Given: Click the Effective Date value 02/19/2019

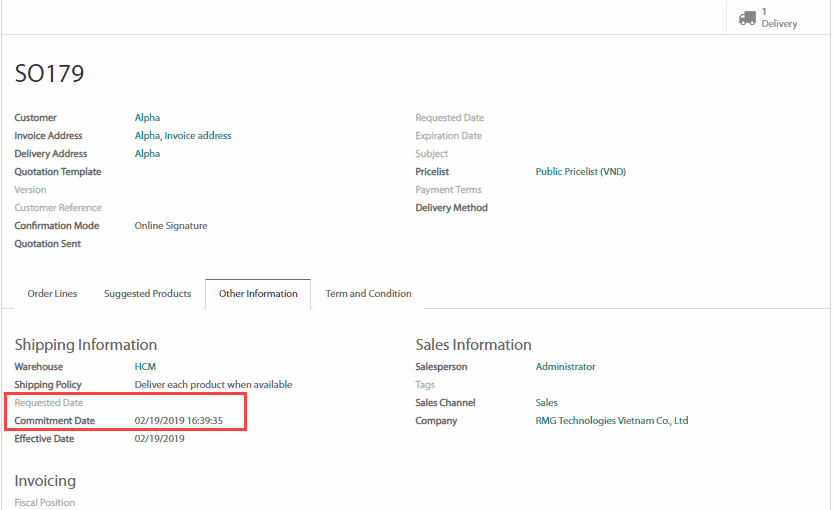Looking at the screenshot, I should 159,439.
